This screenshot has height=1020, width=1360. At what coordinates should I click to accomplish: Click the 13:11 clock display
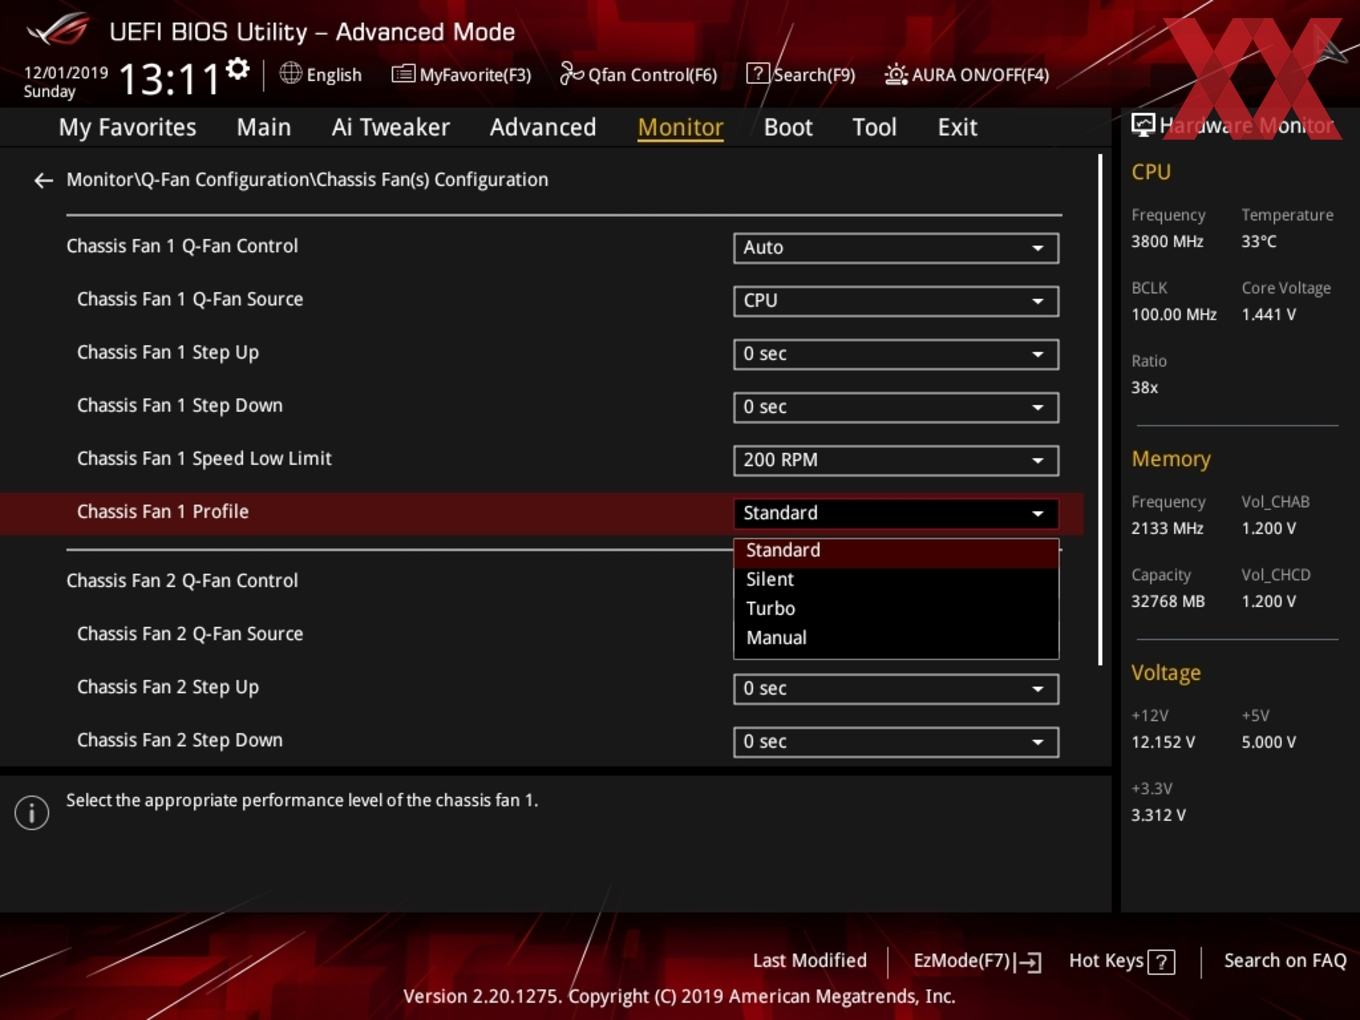pos(169,79)
